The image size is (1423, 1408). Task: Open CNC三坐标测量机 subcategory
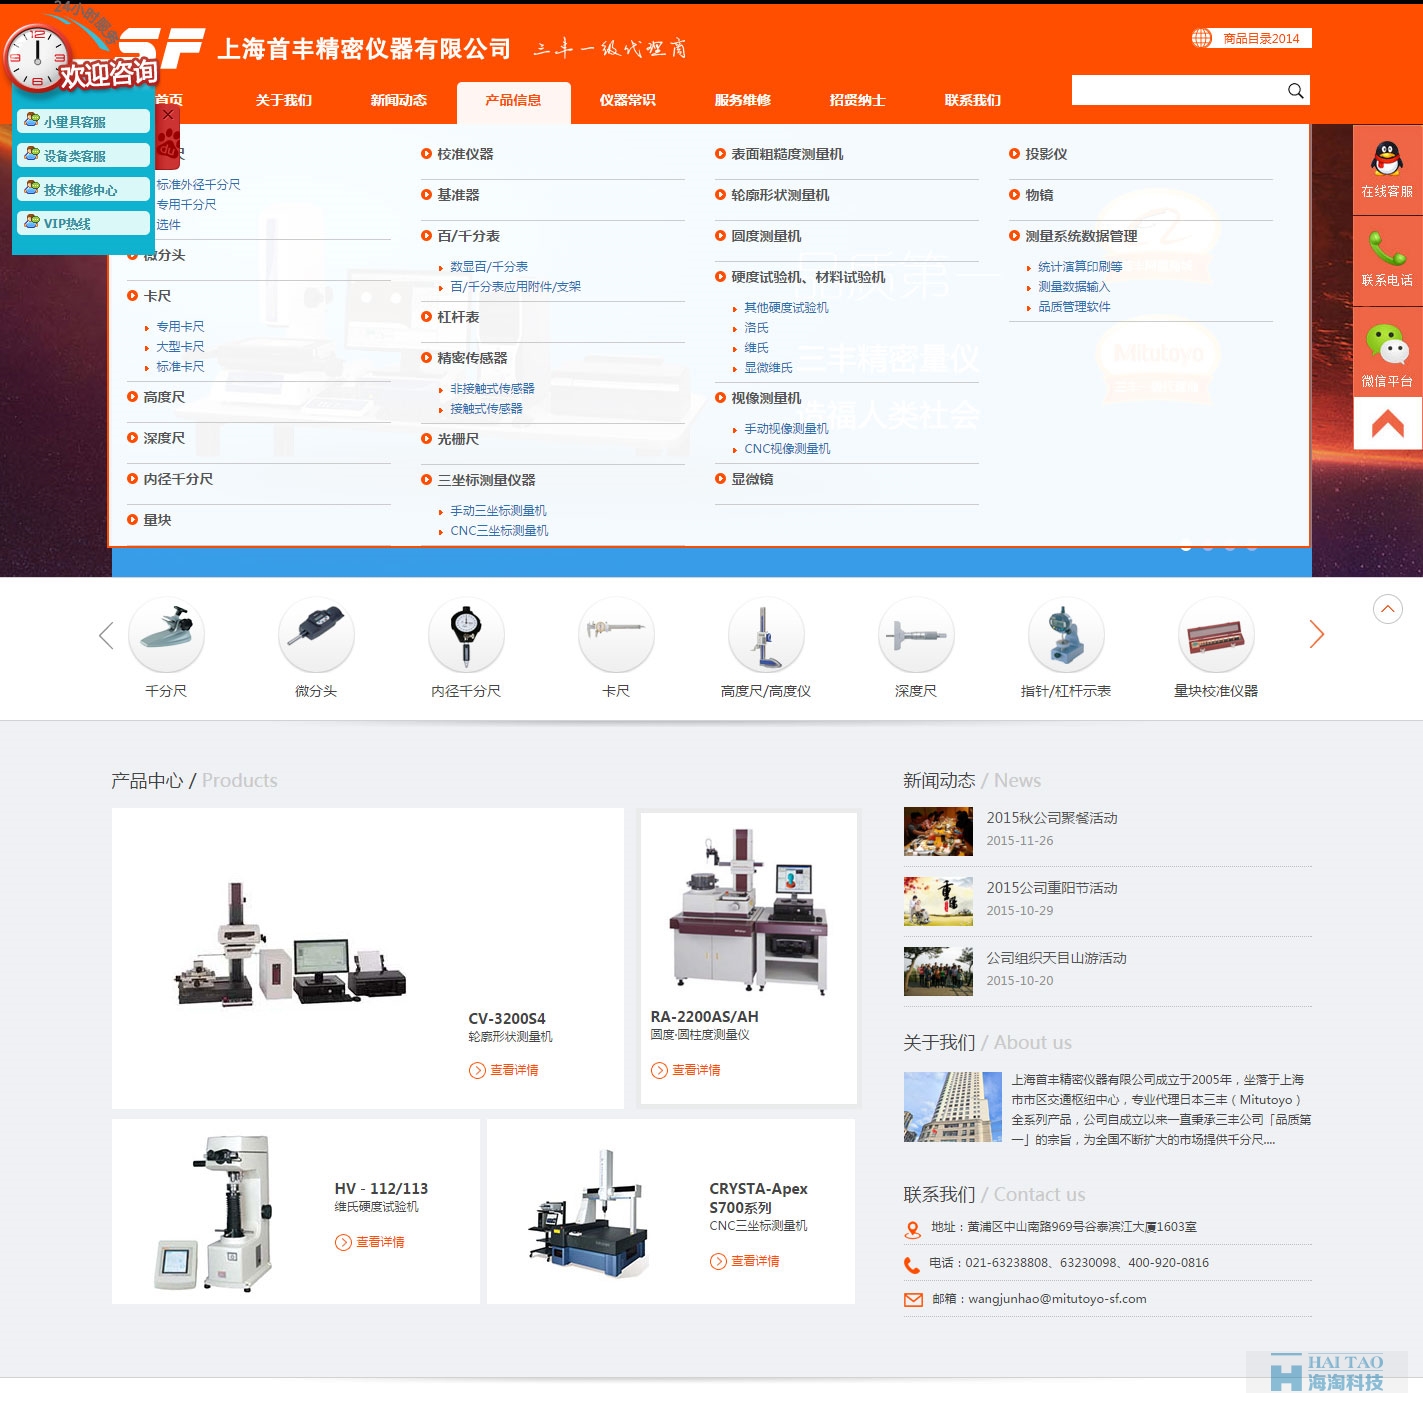499,531
